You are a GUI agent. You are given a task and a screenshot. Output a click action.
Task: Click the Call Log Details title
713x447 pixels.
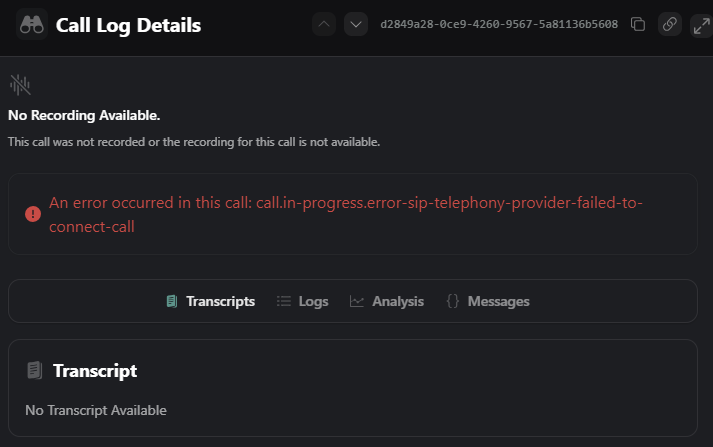128,25
